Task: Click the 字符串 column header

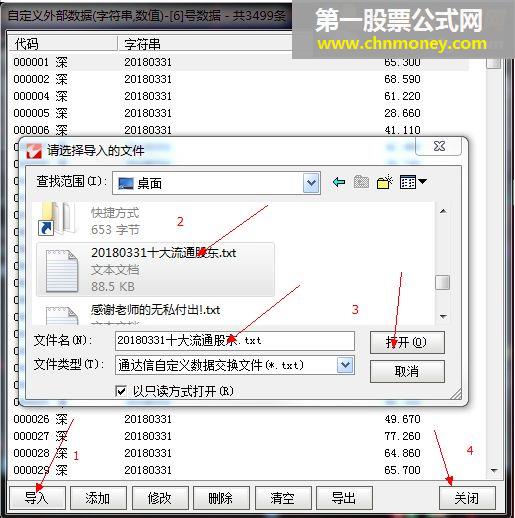Action: coord(205,44)
